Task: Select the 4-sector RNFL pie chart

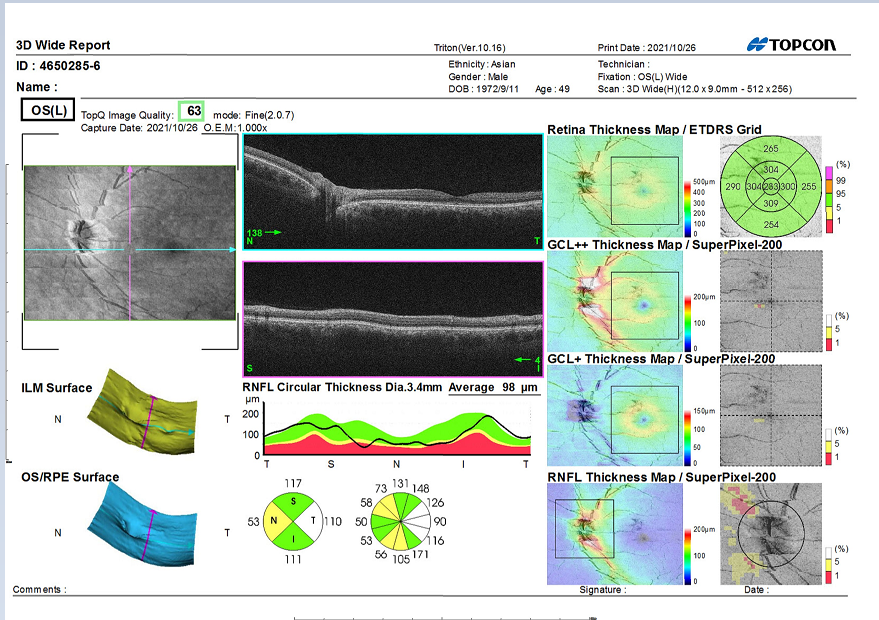Action: click(x=293, y=520)
